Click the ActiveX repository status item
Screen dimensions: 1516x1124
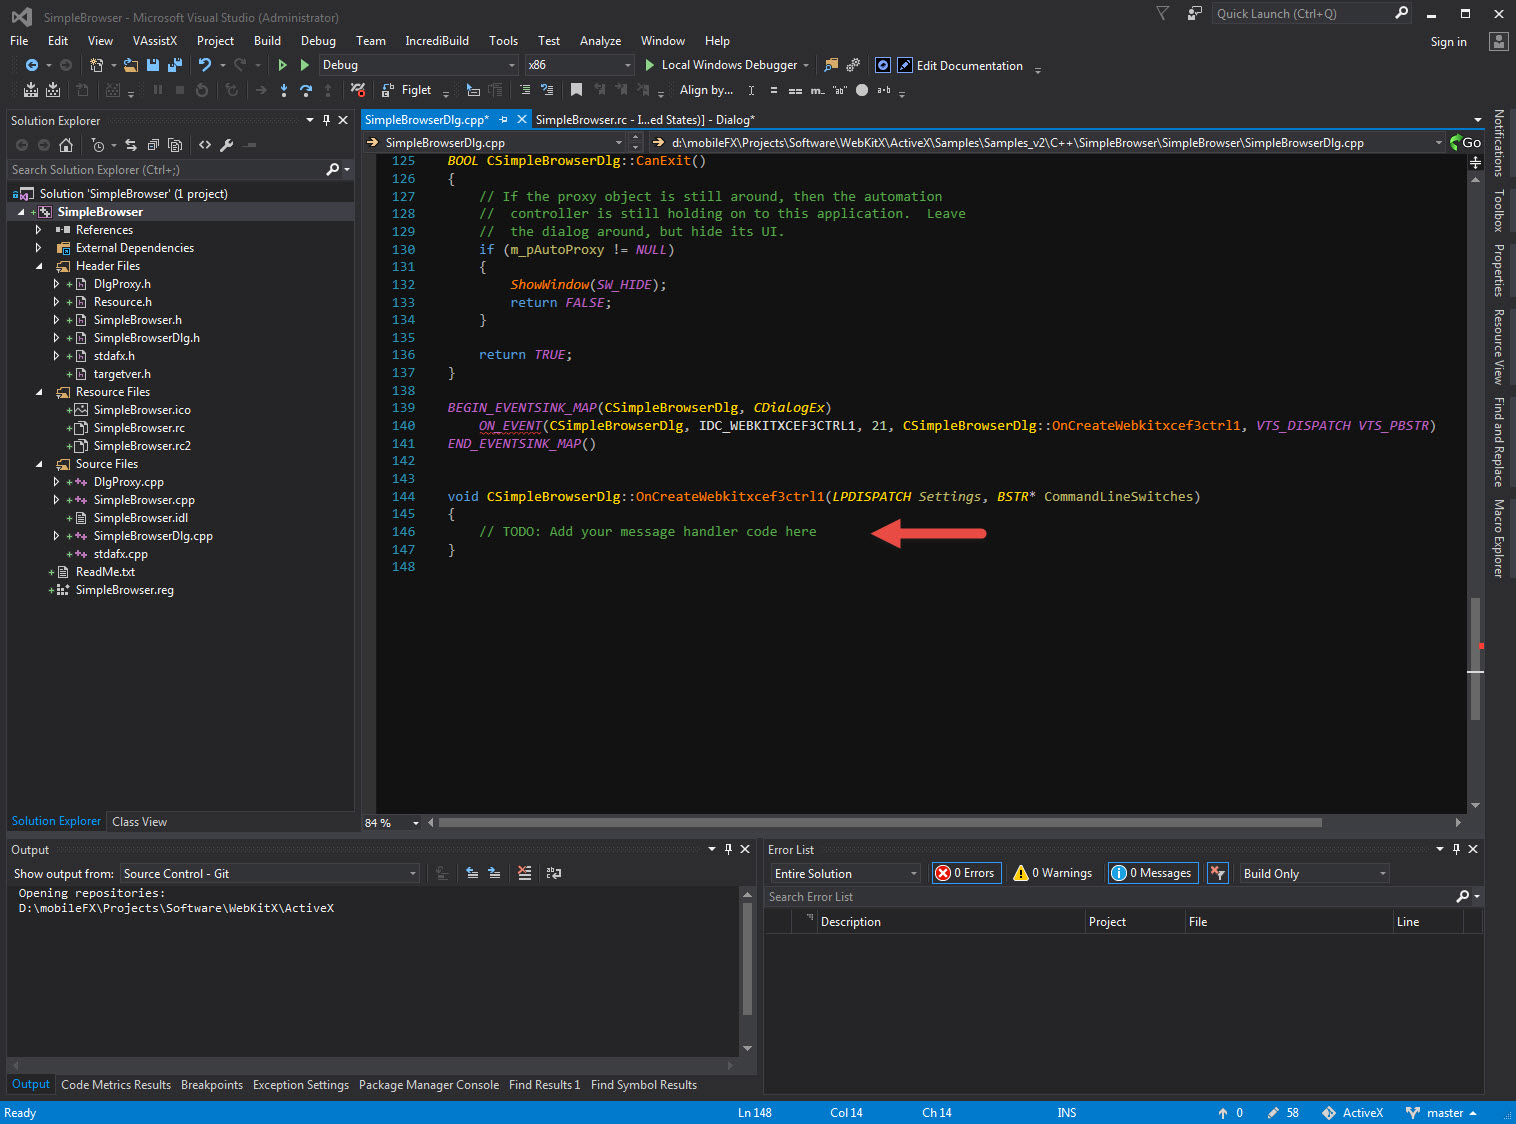pos(1353,1113)
